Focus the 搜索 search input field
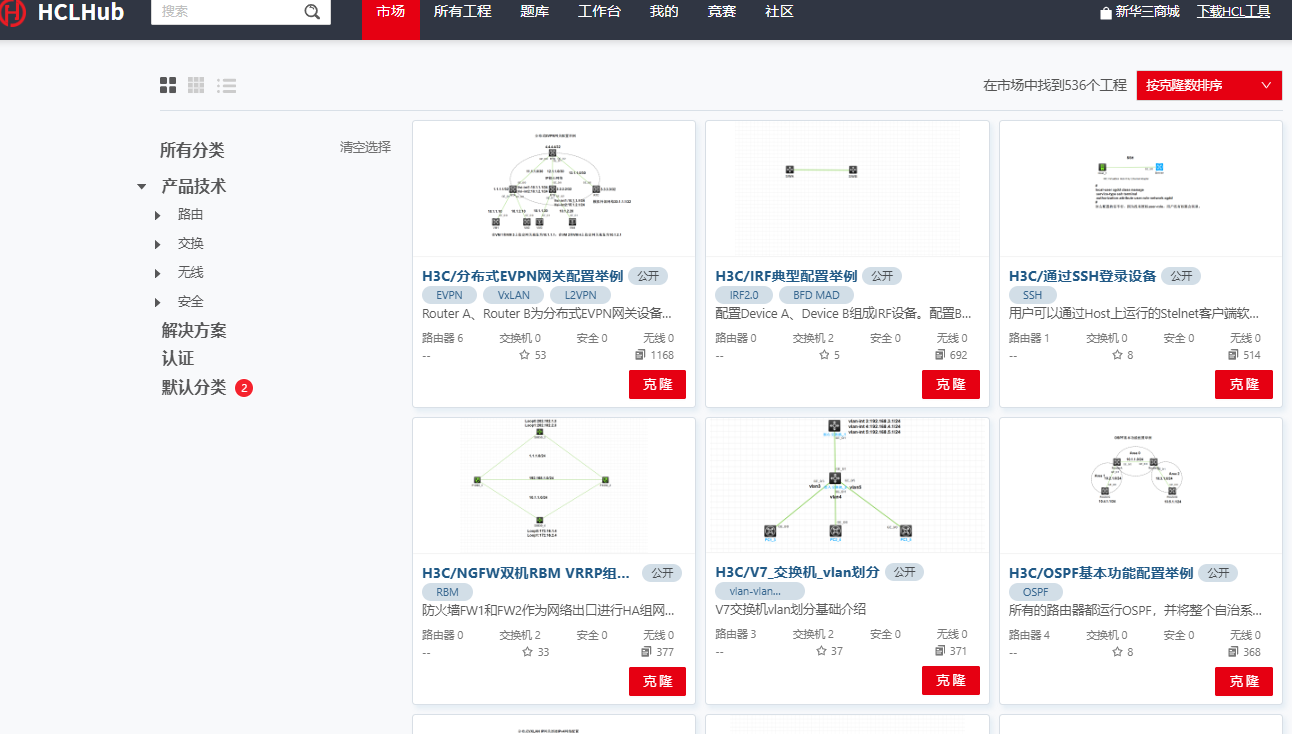 pos(228,12)
